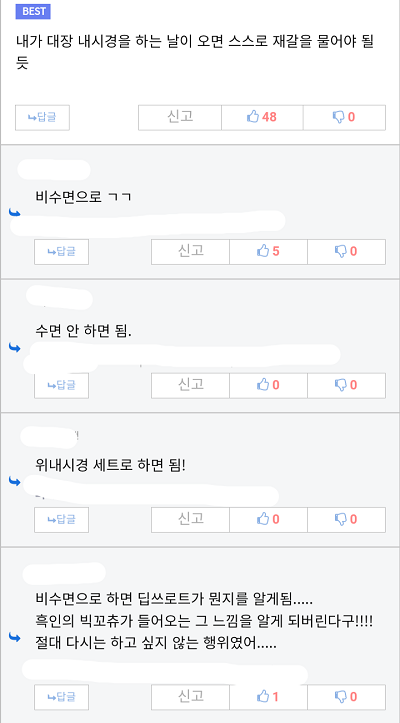Screen dimensions: 400x723
Task: Report the reply '위내시경 세트로 하면 됨!' with 신고
Action: (x=191, y=520)
